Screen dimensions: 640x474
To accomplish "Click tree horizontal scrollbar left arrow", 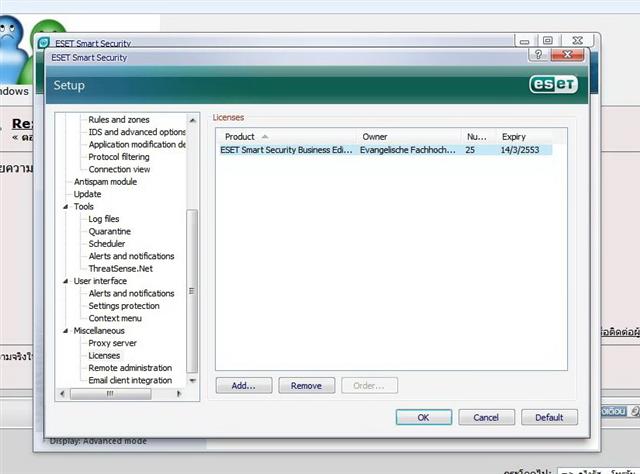I will point(62,394).
